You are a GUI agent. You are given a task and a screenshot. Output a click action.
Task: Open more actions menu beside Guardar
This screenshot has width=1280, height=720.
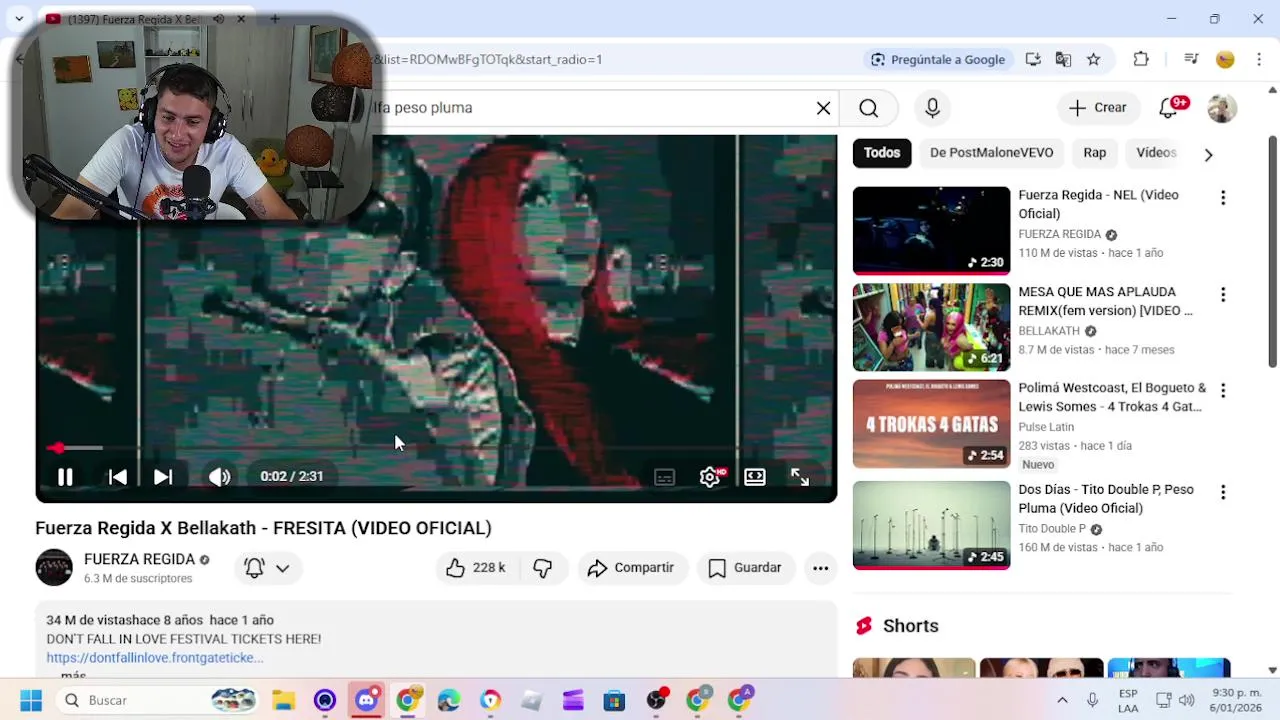(x=820, y=568)
